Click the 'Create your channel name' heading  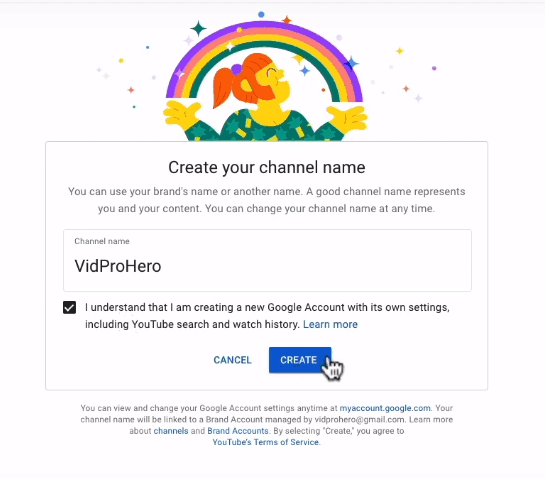click(x=267, y=168)
